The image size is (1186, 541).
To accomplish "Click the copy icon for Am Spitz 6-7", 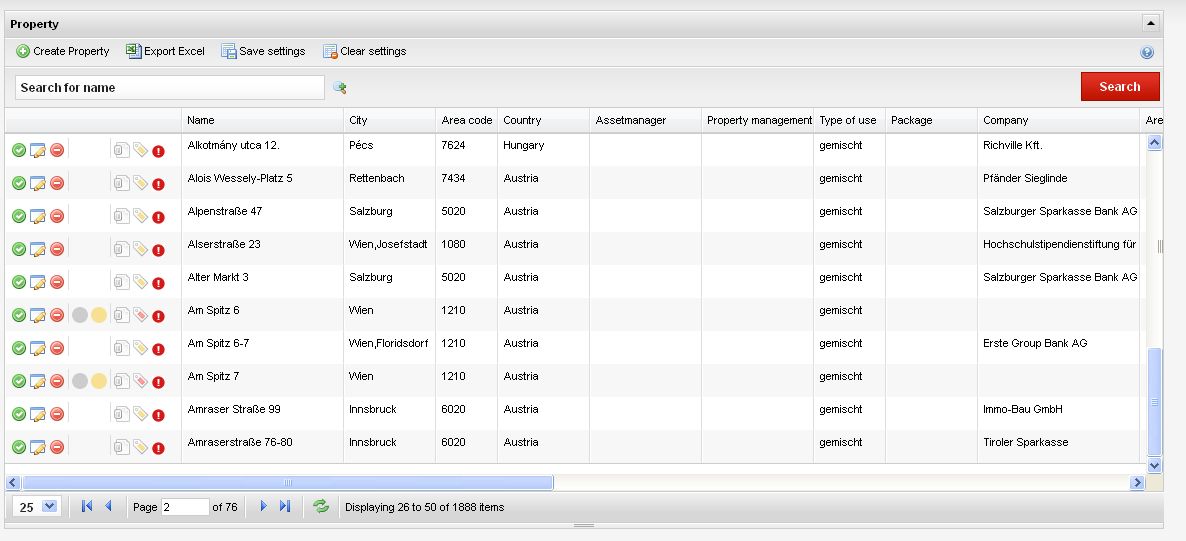I will (x=121, y=348).
